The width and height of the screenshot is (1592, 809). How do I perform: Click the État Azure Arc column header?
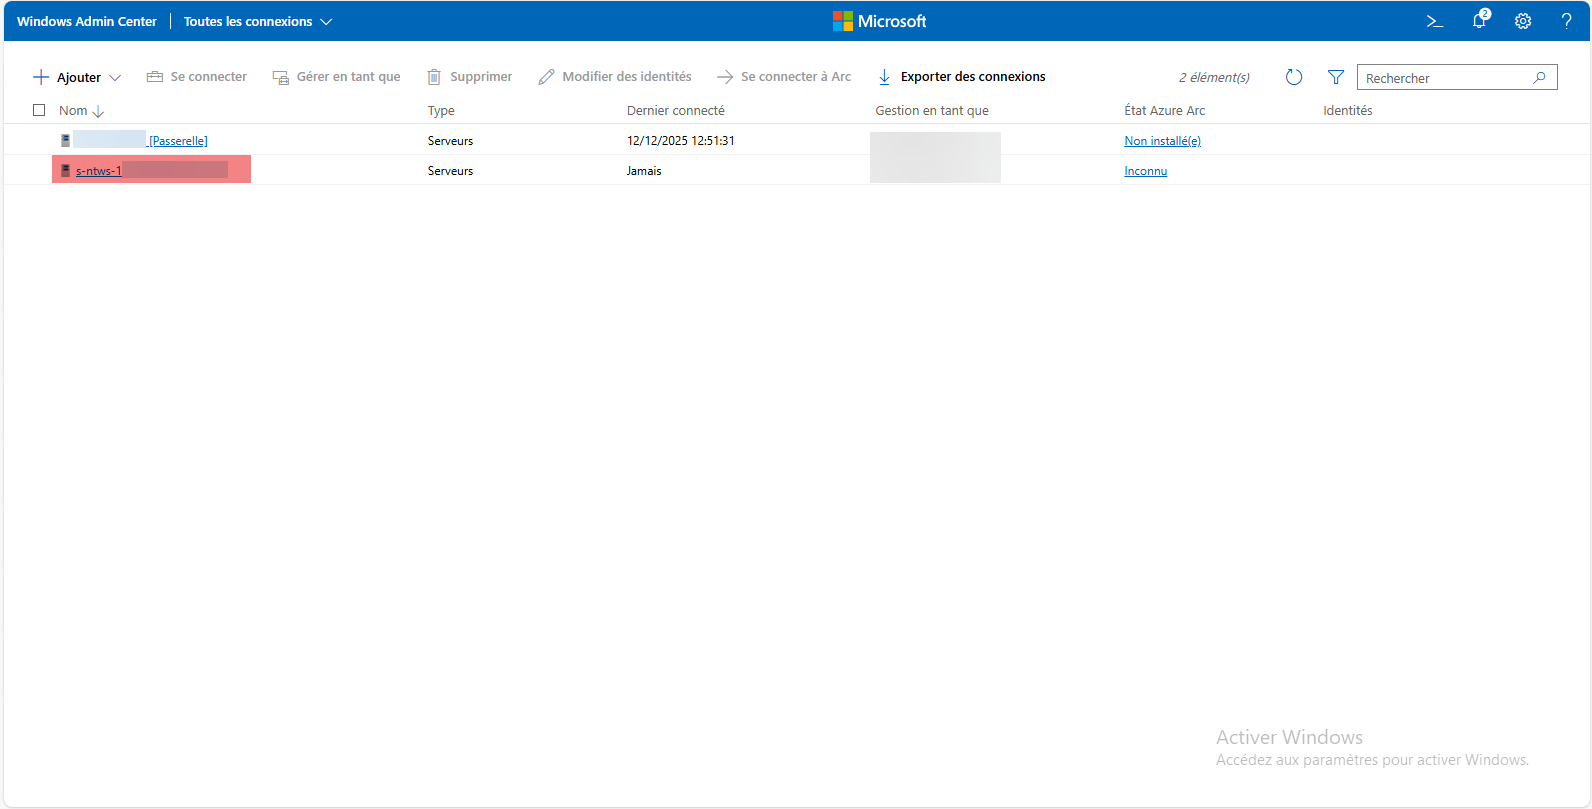(1164, 111)
